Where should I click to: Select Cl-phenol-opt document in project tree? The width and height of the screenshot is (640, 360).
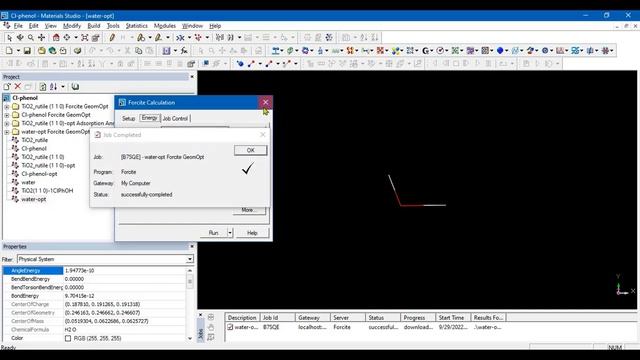click(x=39, y=174)
